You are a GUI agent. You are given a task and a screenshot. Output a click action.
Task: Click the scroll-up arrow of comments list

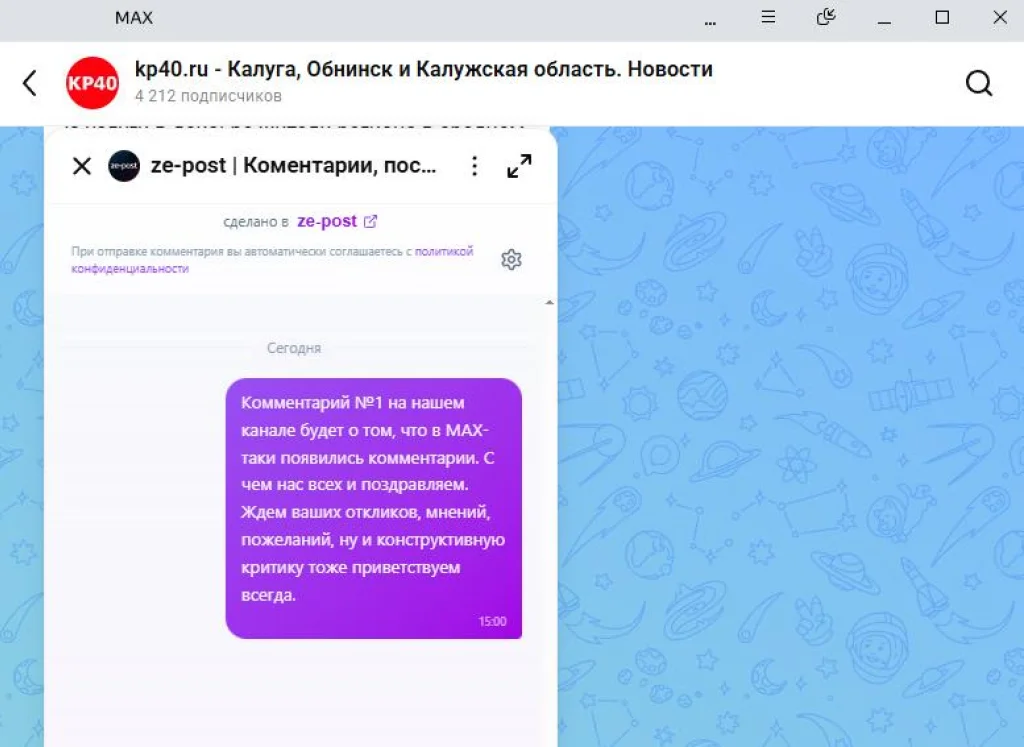(x=549, y=302)
